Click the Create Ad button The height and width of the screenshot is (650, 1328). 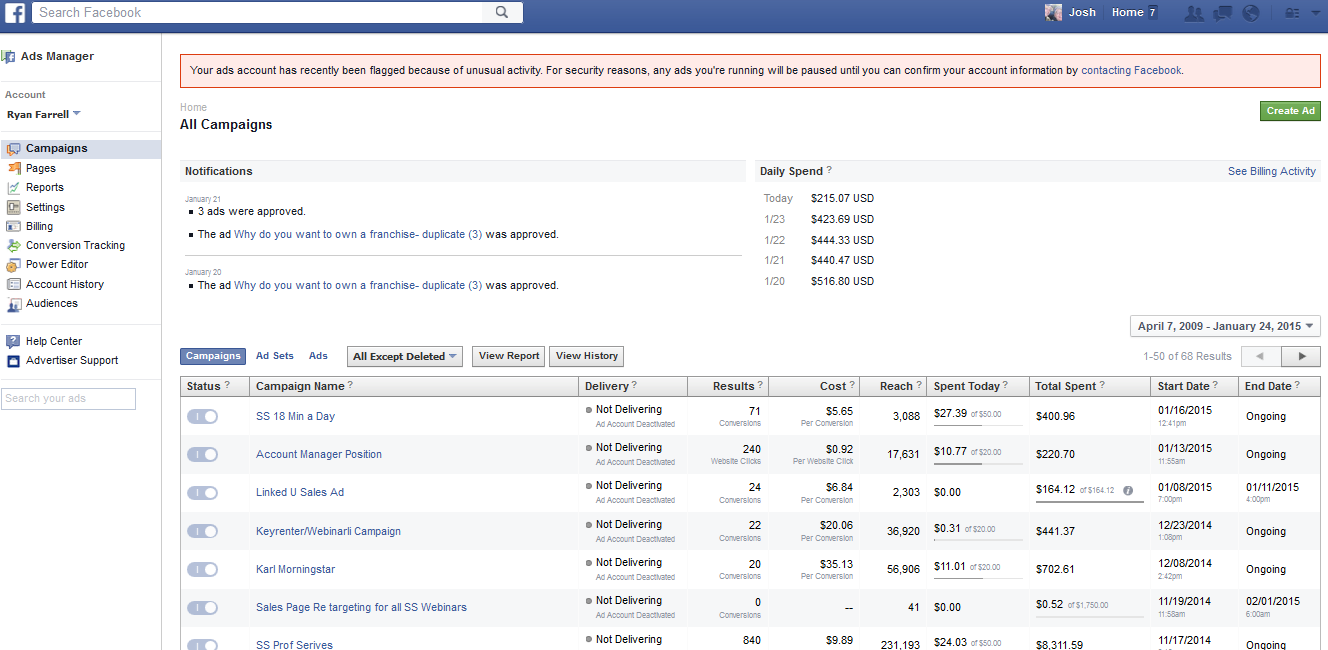pos(1290,111)
